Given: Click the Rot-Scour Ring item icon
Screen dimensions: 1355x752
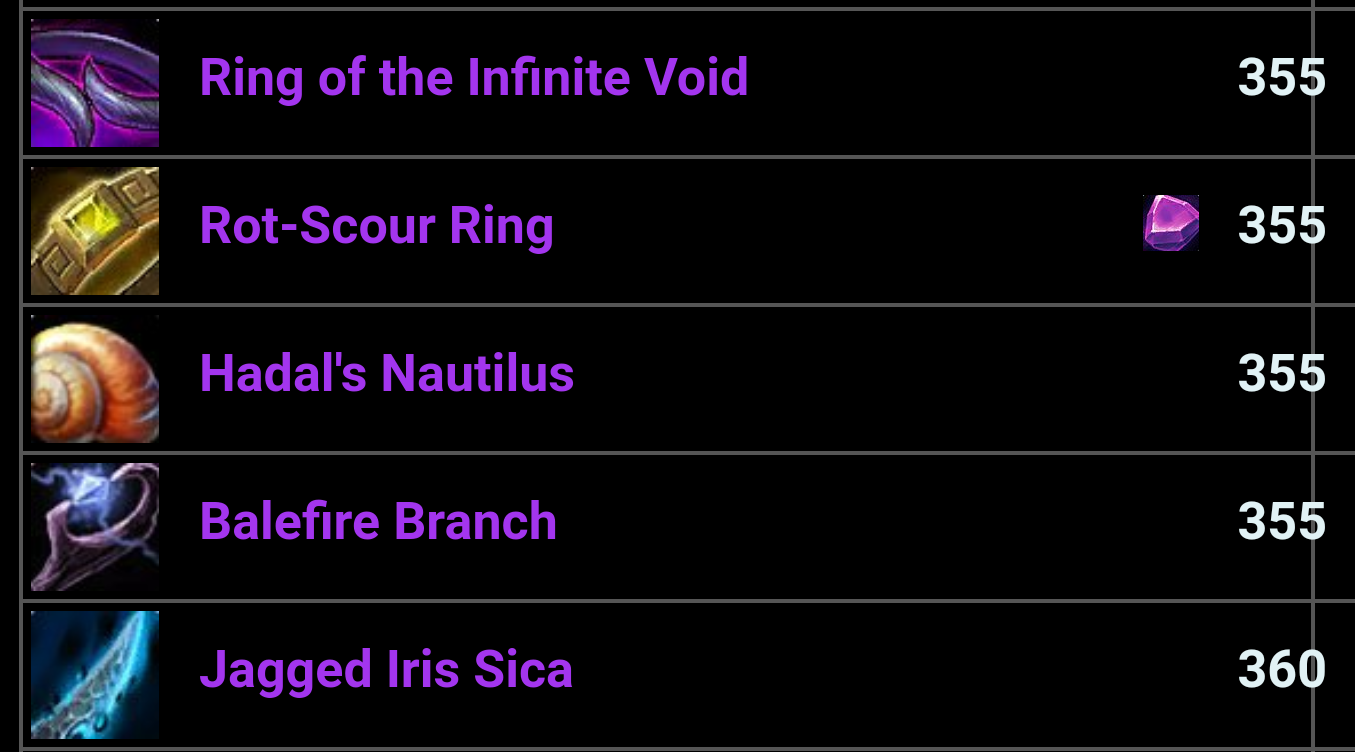Looking at the screenshot, I should 95,231.
